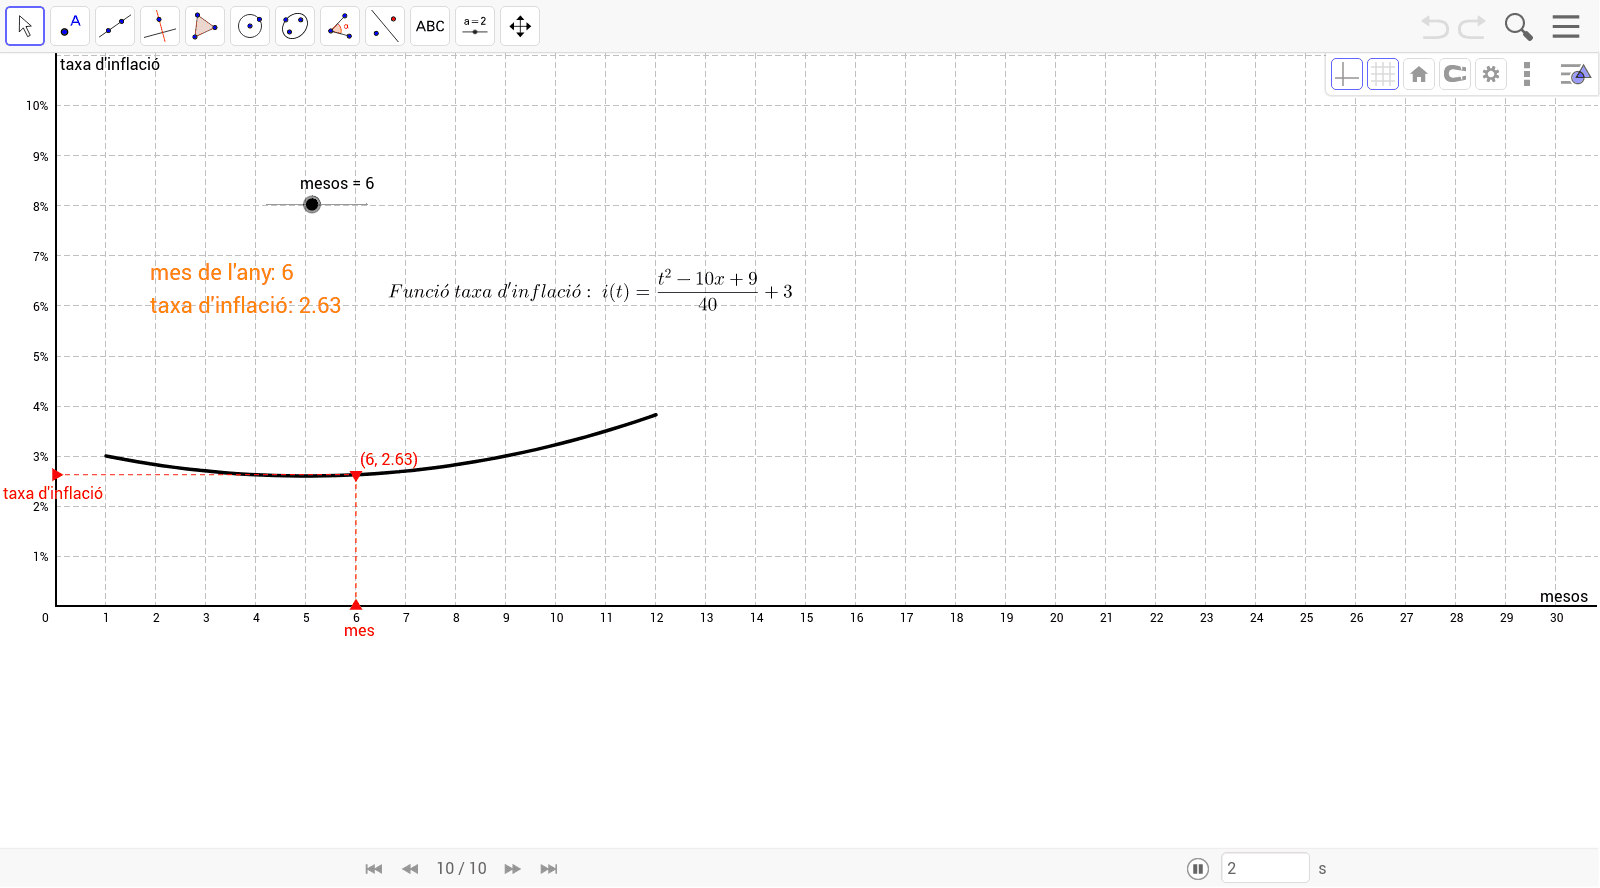Open the search magnifier
Image resolution: width=1600 pixels, height=888 pixels.
click(x=1518, y=27)
